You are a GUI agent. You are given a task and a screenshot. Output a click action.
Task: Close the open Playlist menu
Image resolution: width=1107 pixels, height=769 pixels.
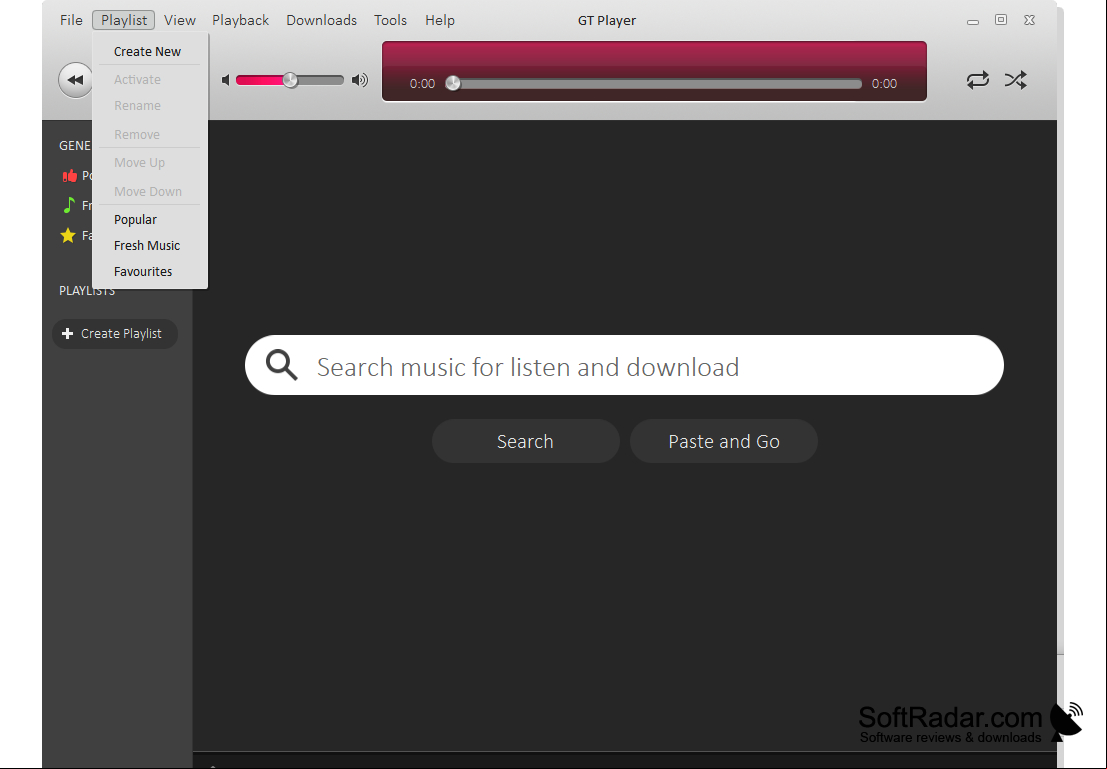coord(124,20)
